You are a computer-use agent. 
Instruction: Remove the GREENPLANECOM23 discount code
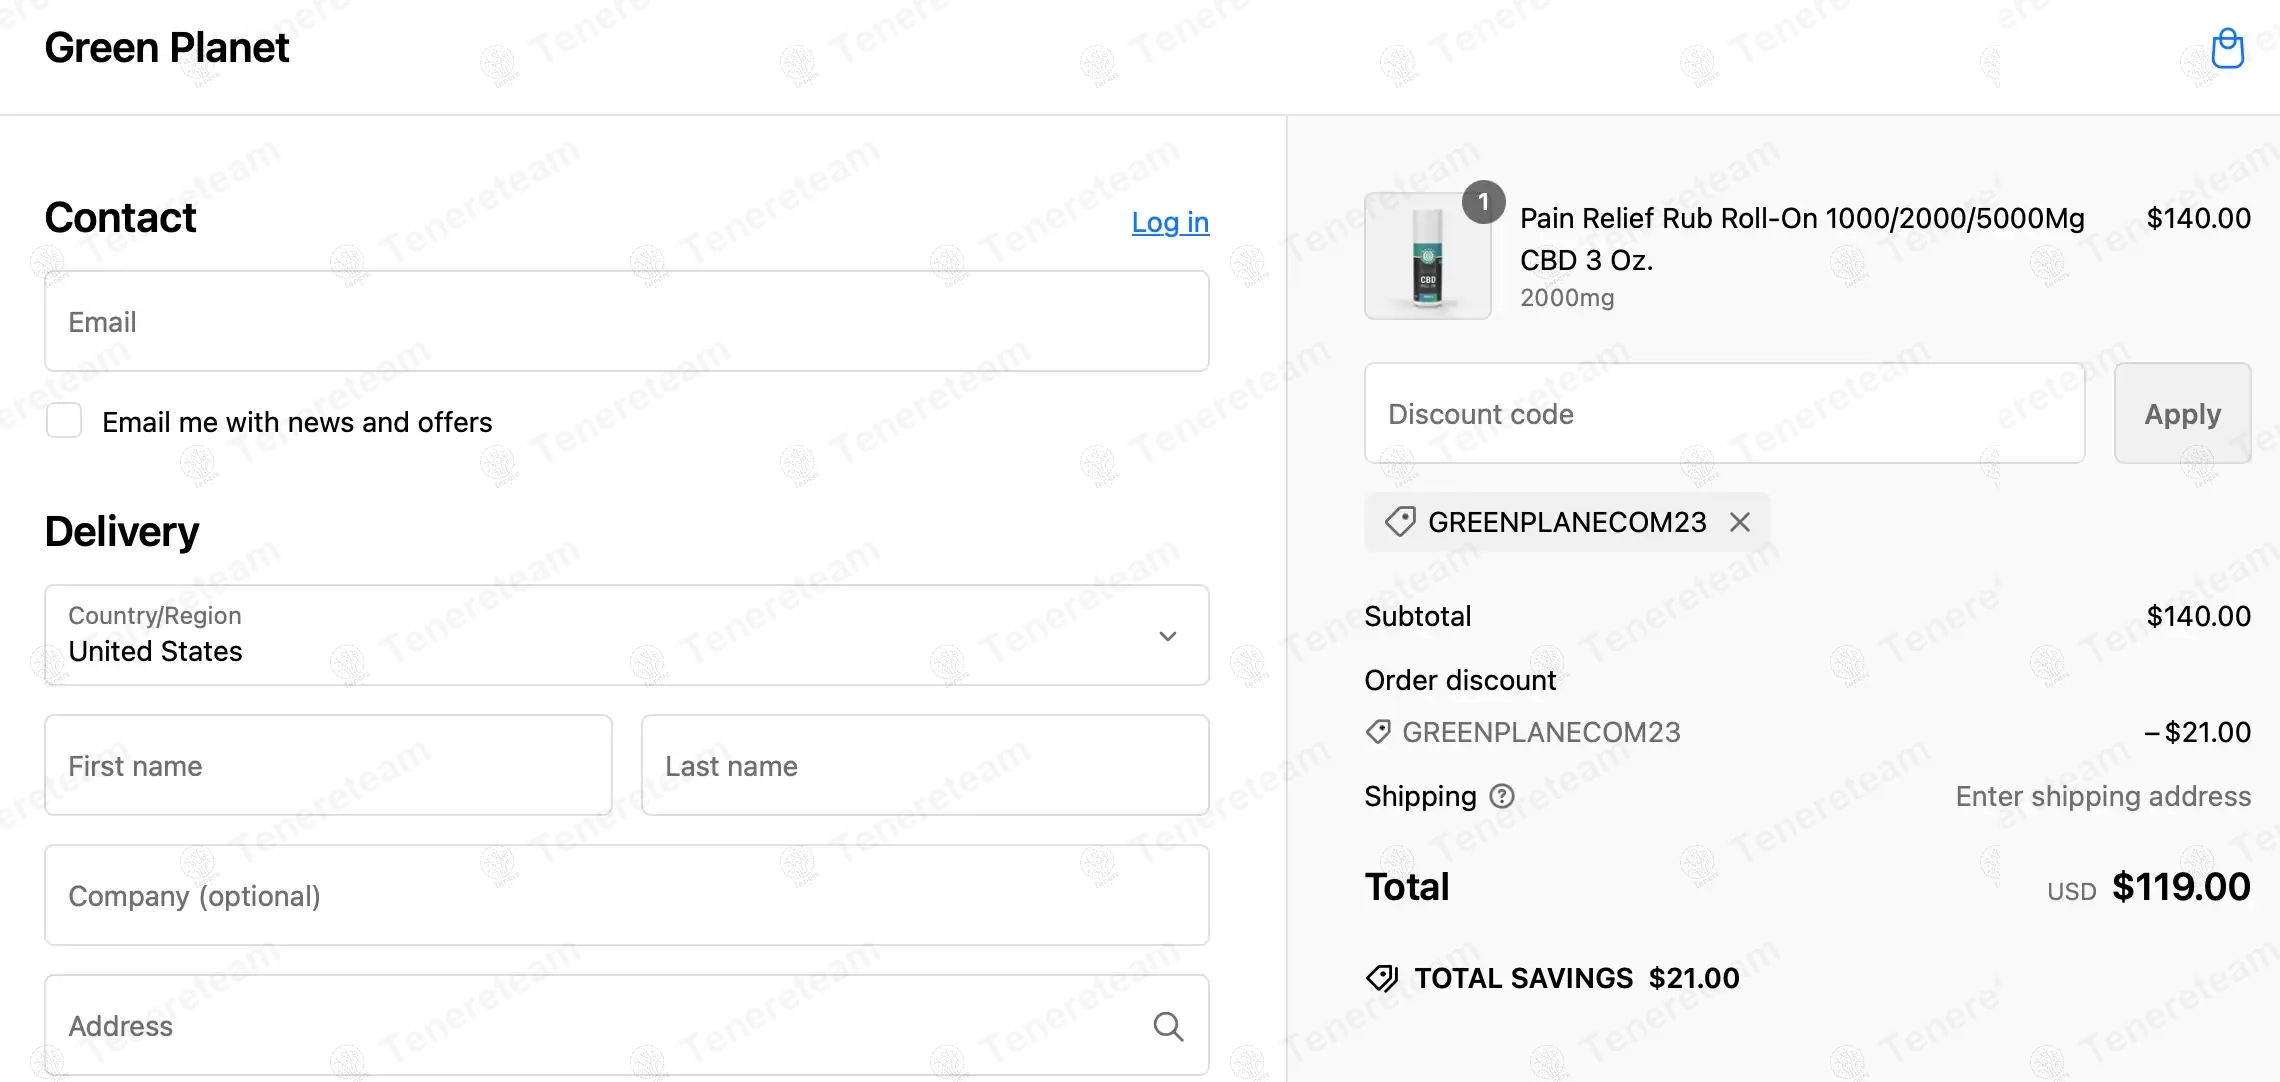[x=1740, y=522]
